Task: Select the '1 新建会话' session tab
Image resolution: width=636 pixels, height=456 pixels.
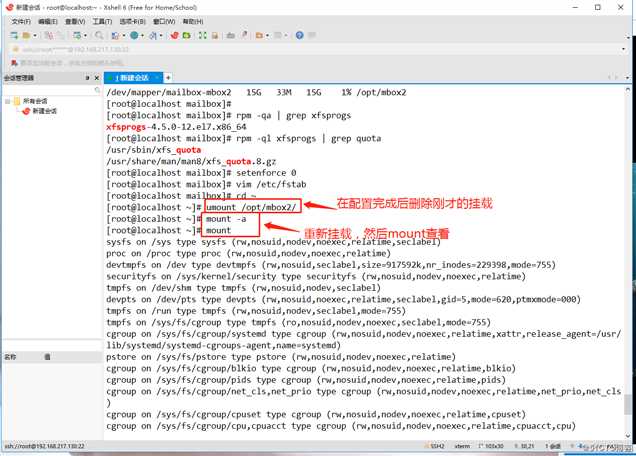Action: click(x=133, y=77)
